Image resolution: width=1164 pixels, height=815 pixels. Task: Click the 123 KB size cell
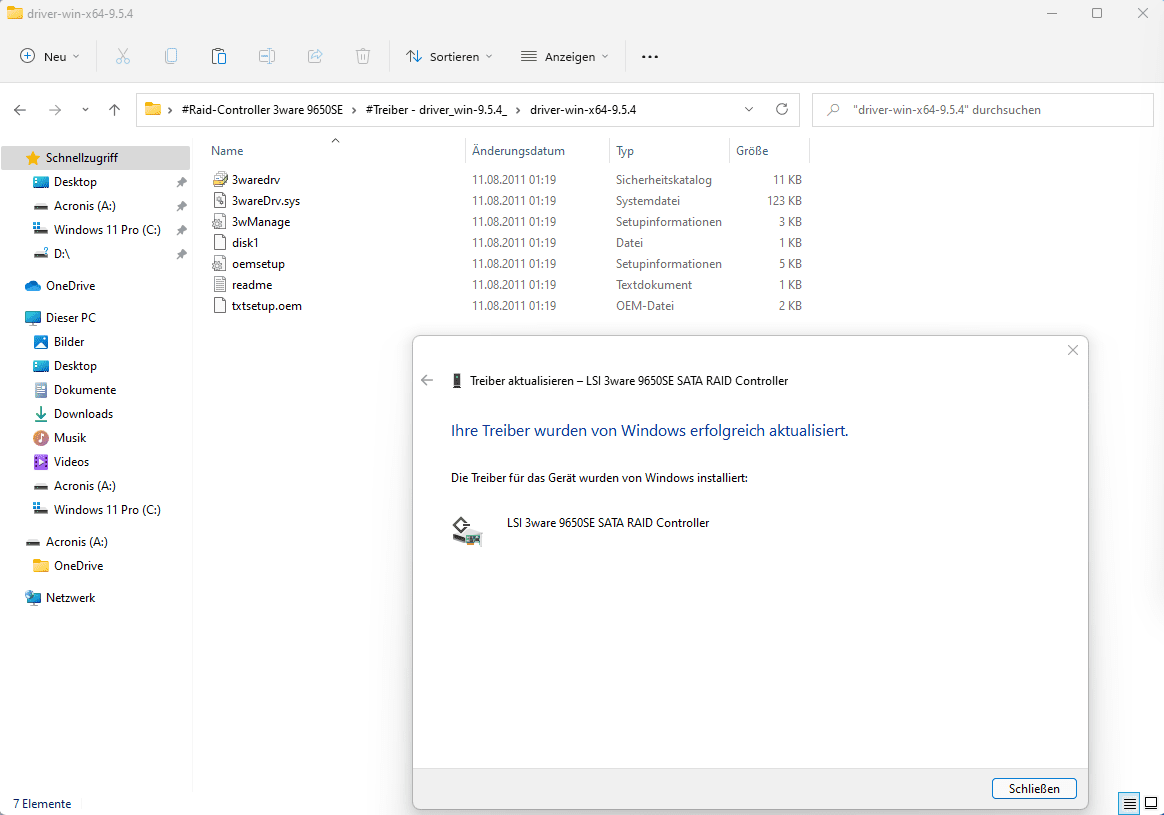pyautogui.click(x=784, y=200)
